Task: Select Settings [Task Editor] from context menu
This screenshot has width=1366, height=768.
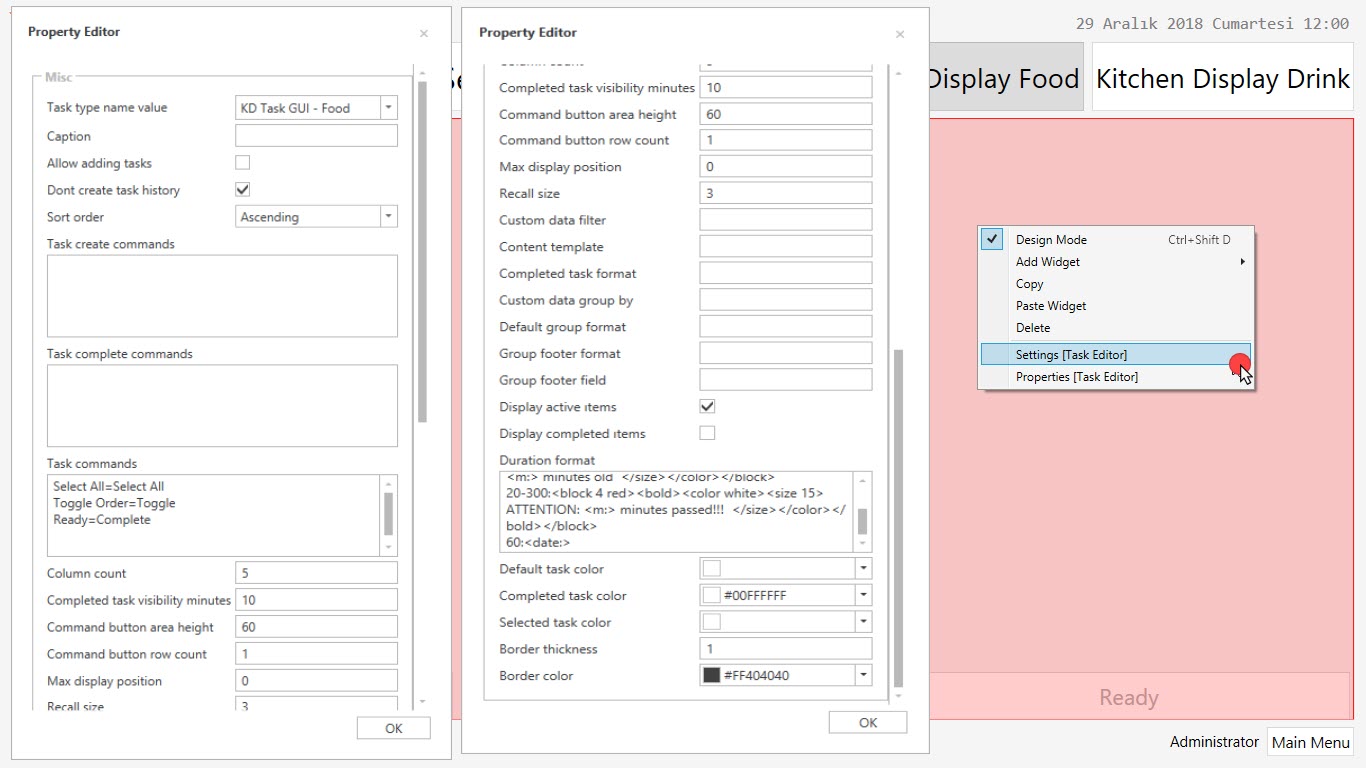Action: pos(1071,355)
